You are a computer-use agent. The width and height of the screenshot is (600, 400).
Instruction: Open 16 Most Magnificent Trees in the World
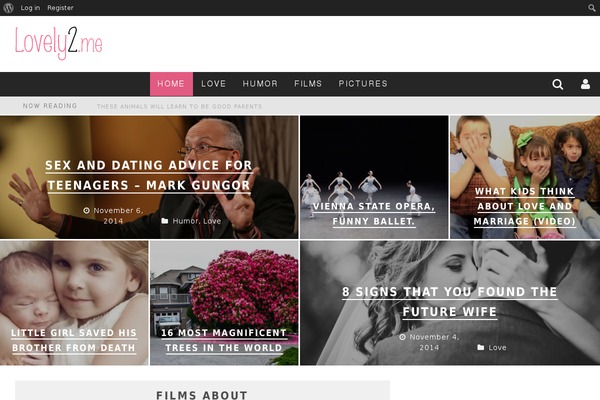(x=224, y=340)
